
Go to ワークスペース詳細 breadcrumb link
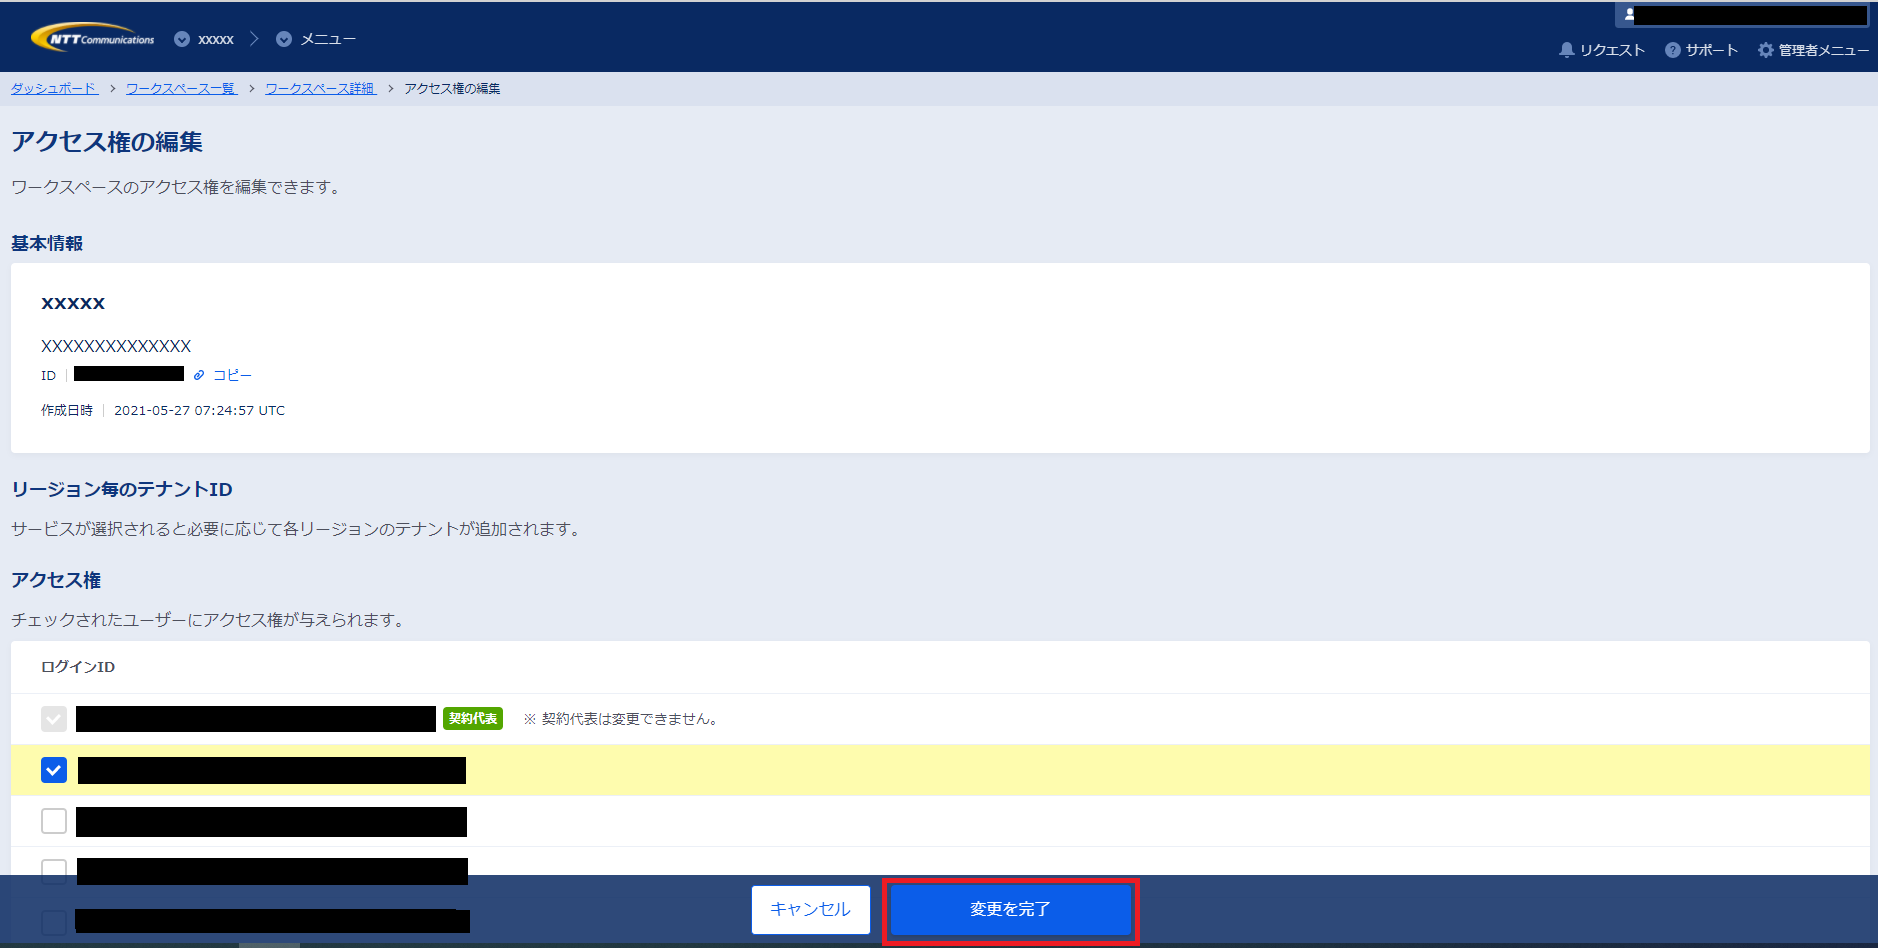click(x=320, y=88)
